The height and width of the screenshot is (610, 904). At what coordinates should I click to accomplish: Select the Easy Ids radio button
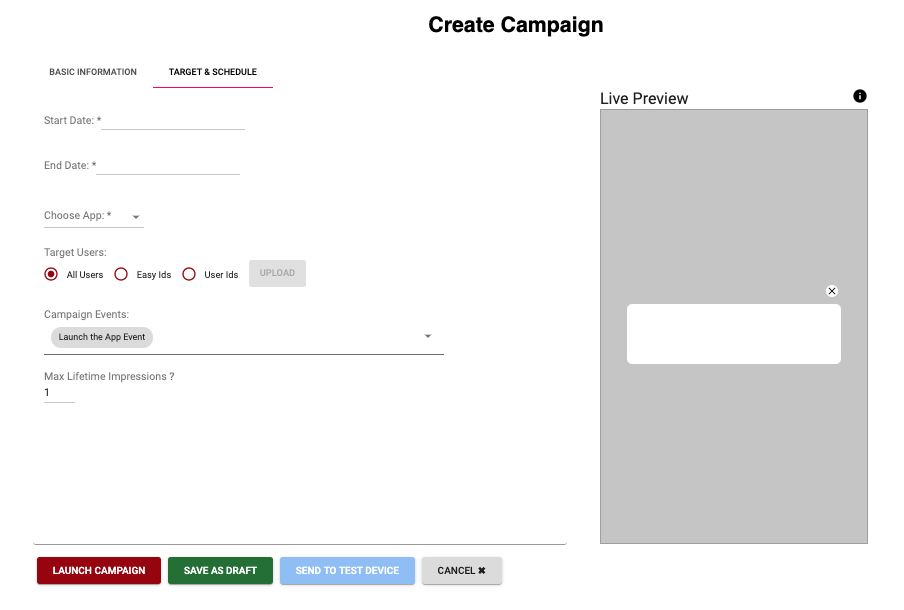121,274
